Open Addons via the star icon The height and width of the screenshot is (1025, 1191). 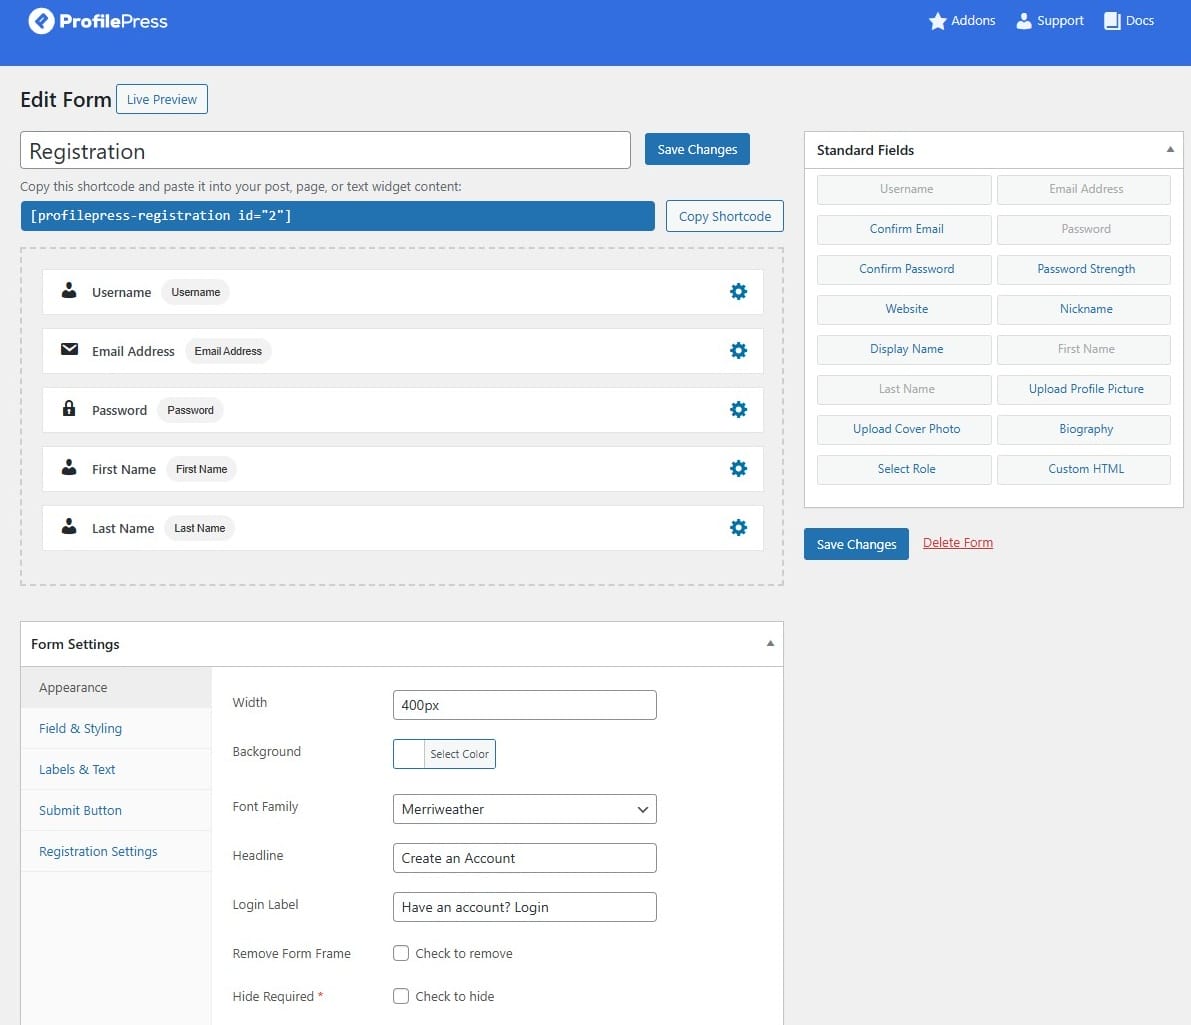point(937,21)
